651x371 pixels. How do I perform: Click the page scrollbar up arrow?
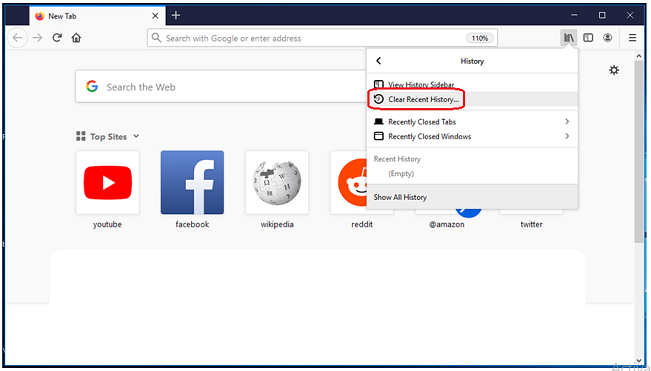[x=639, y=55]
